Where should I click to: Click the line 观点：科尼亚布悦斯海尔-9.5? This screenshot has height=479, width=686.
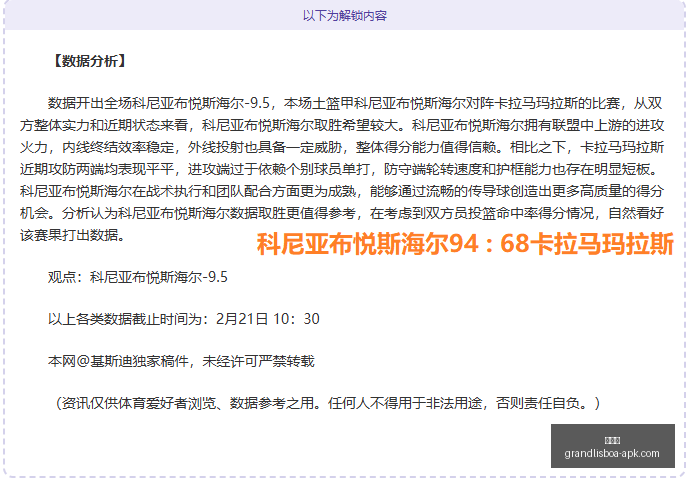tap(138, 277)
